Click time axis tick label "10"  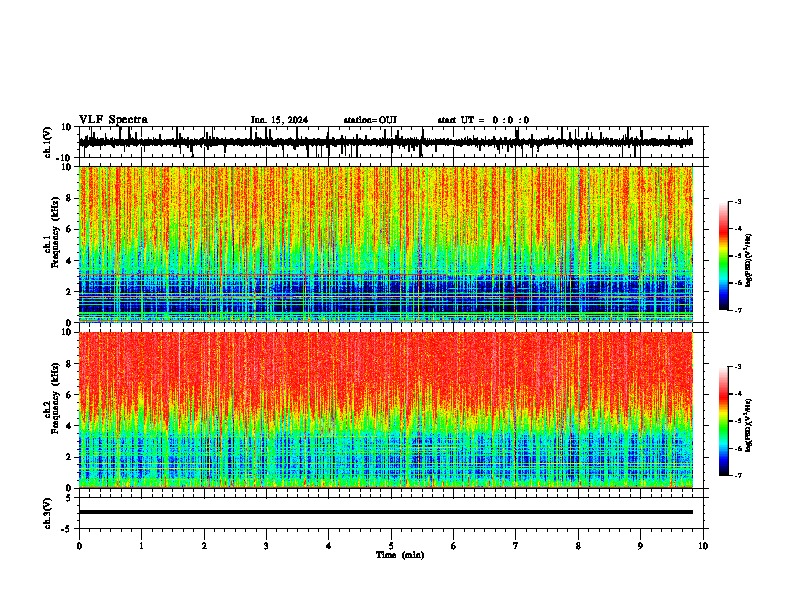(703, 546)
